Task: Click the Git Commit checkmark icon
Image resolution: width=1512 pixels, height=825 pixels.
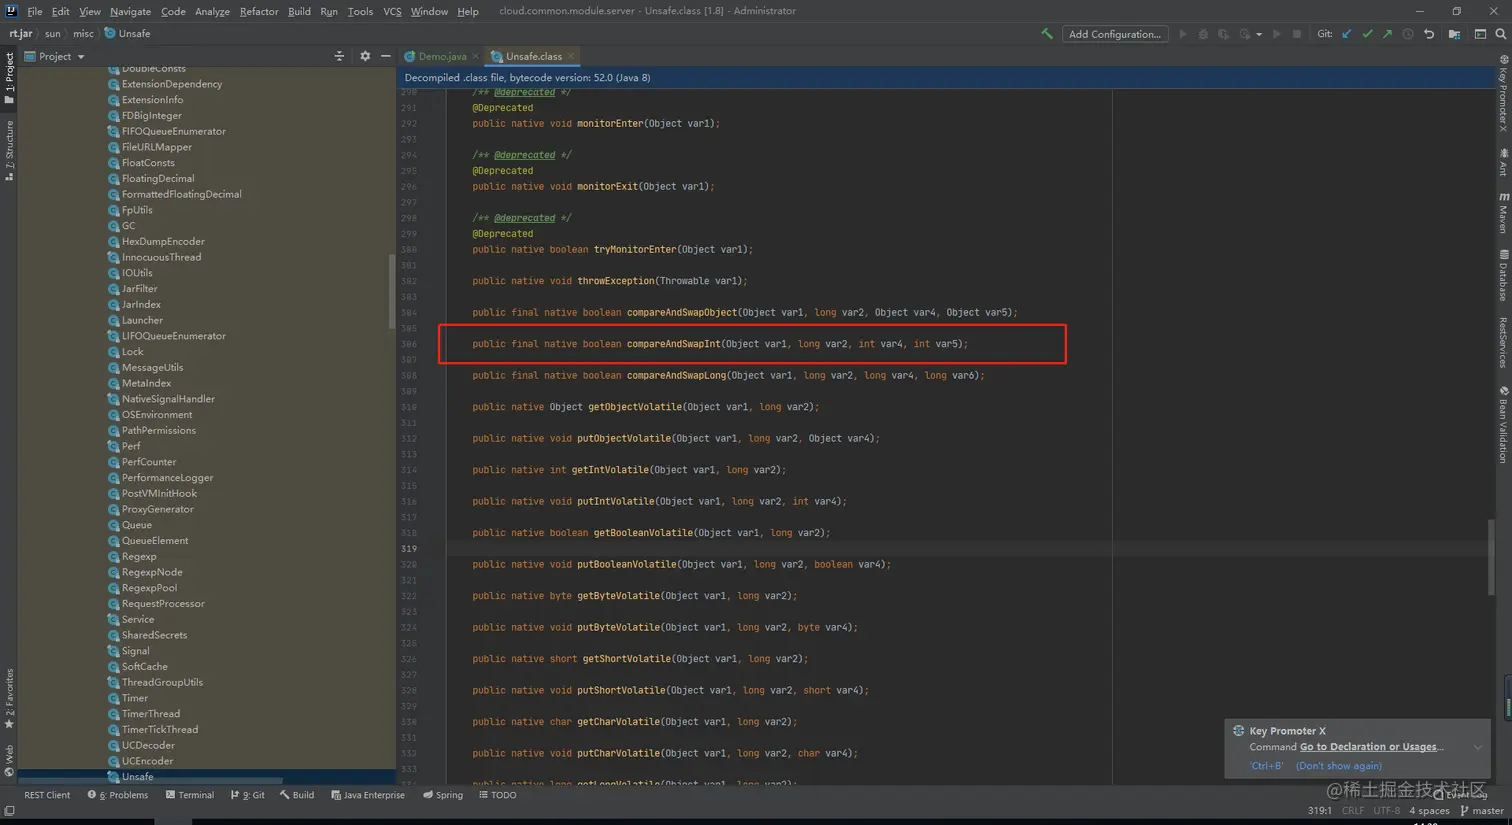Action: 1367,34
